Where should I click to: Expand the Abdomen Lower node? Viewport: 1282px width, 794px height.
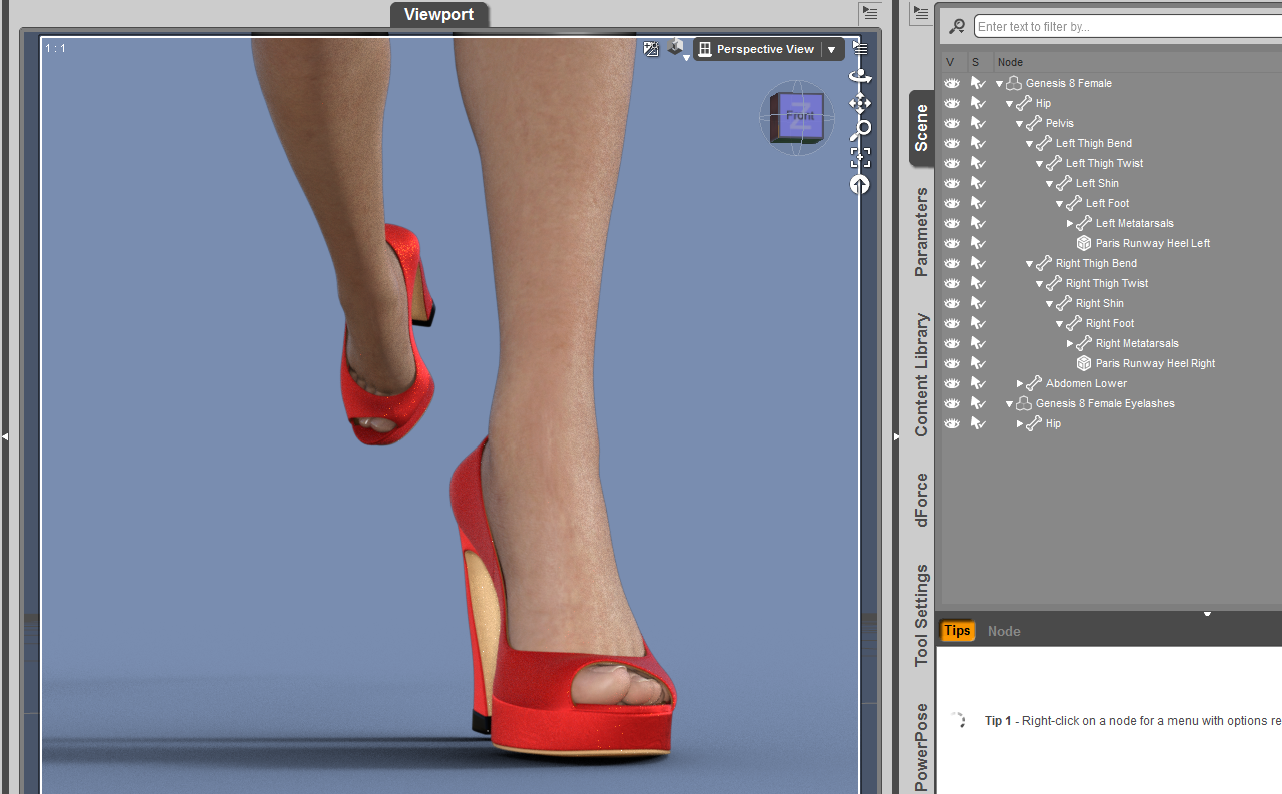tap(1020, 383)
